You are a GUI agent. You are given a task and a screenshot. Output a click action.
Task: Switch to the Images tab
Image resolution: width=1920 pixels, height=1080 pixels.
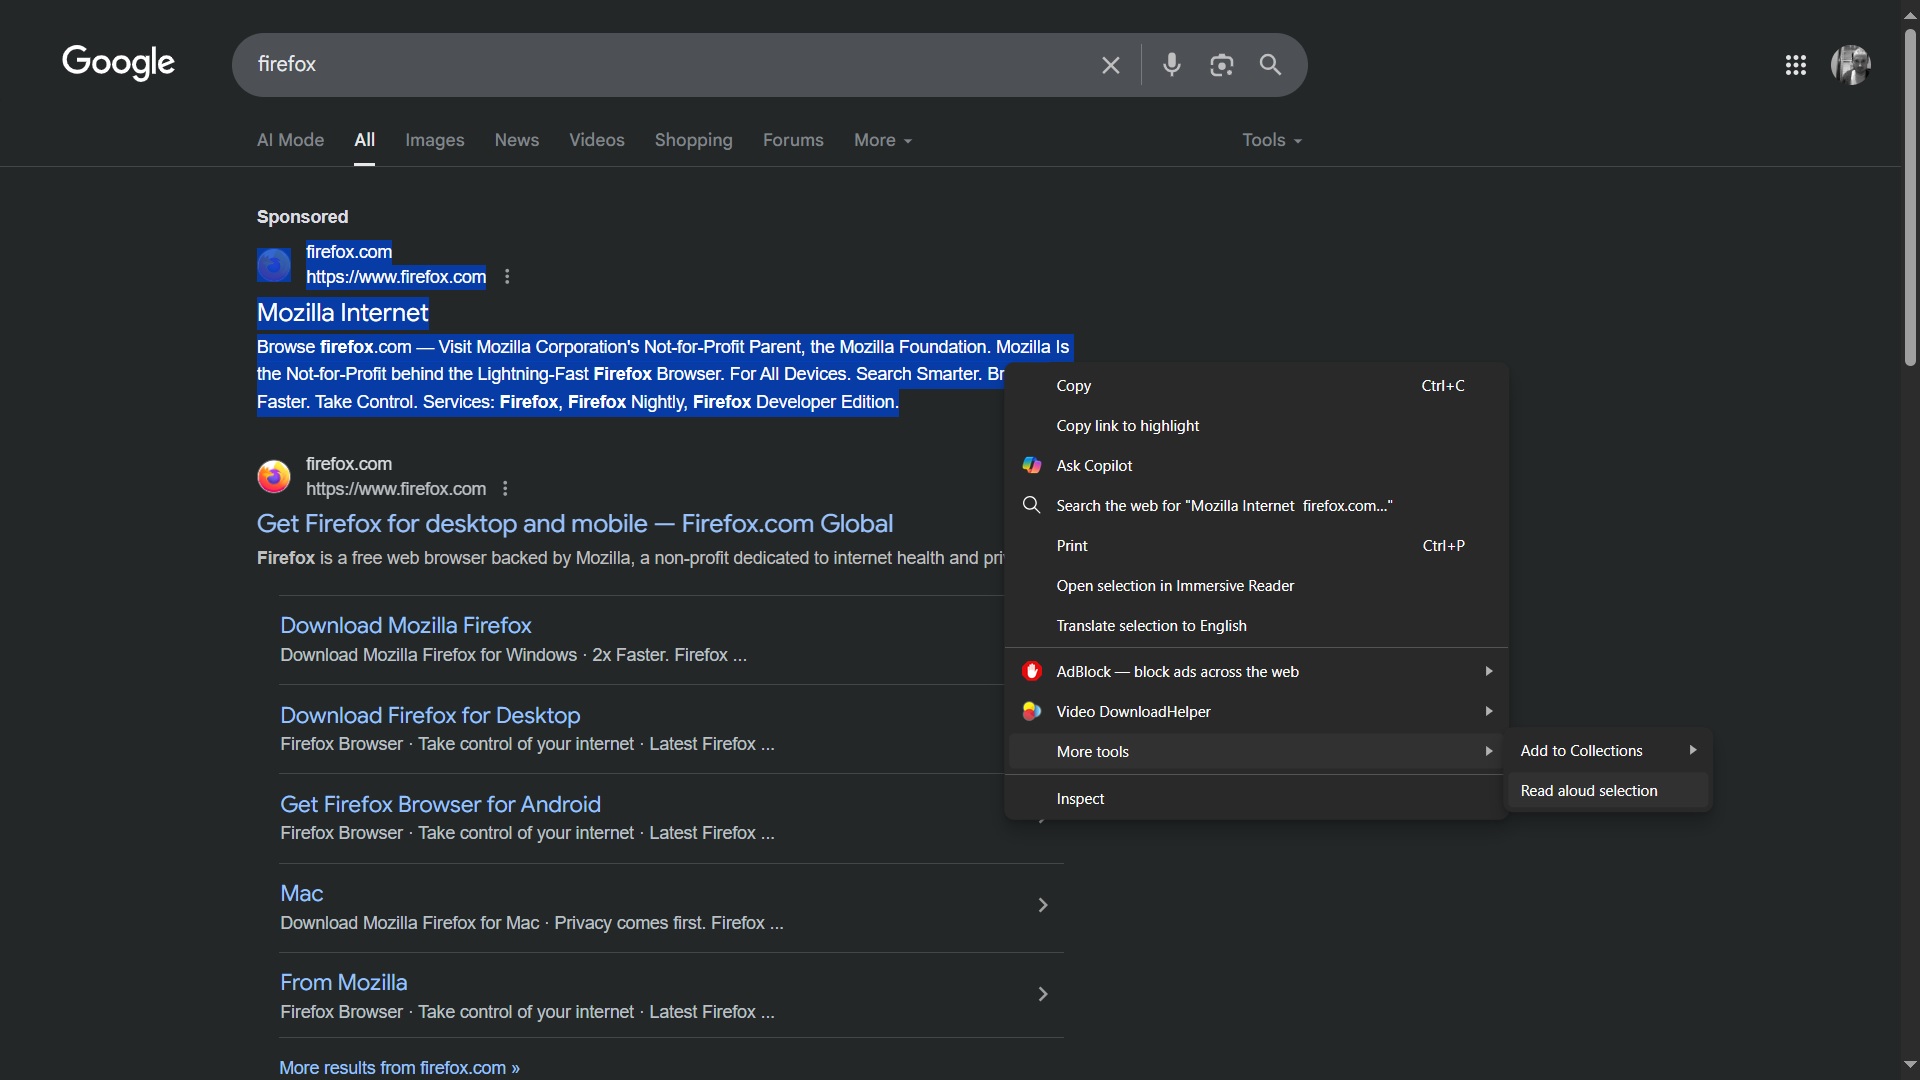point(434,140)
